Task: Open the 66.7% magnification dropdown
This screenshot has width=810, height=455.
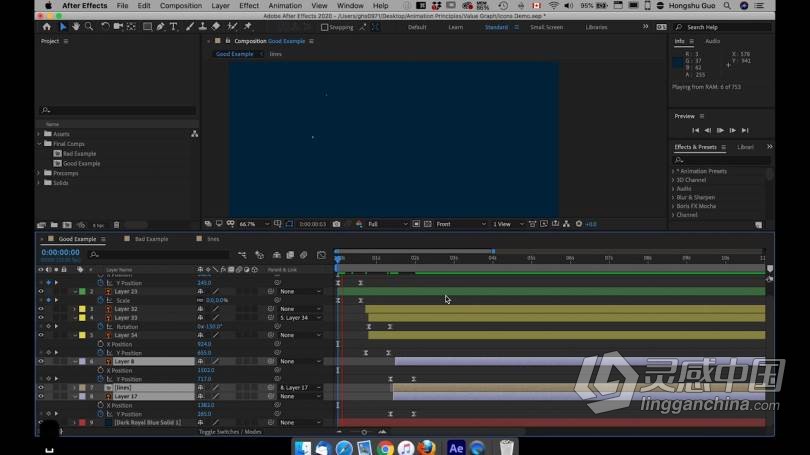Action: 254,224
